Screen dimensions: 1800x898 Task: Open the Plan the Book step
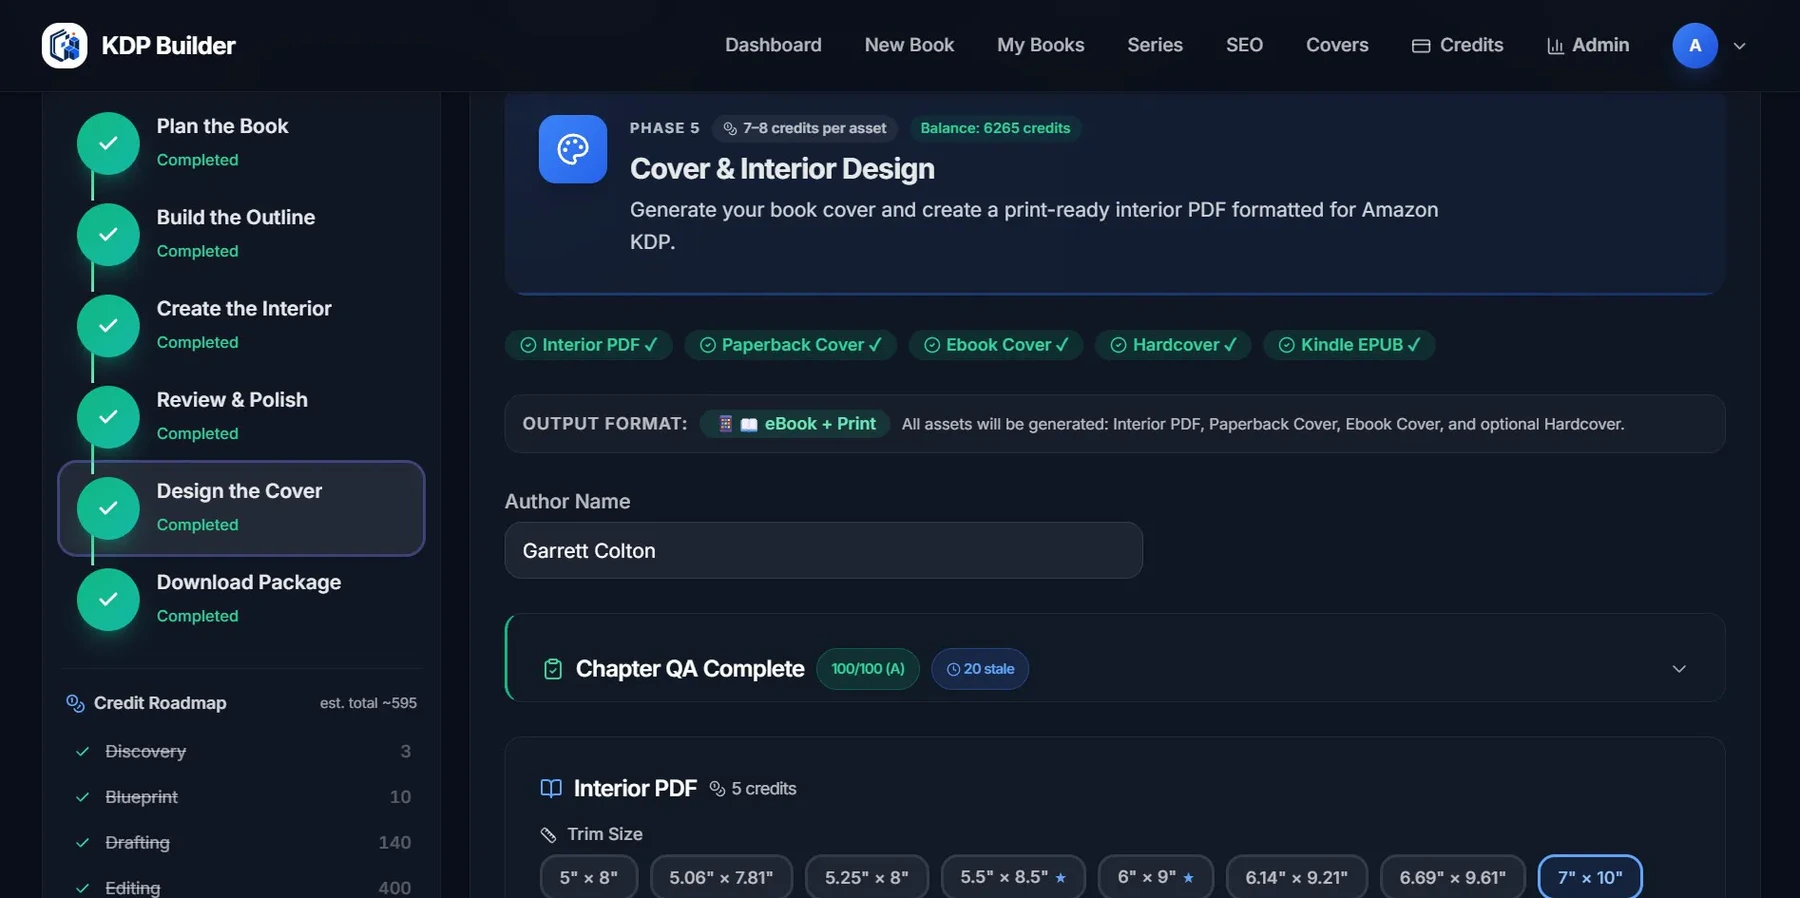point(241,143)
